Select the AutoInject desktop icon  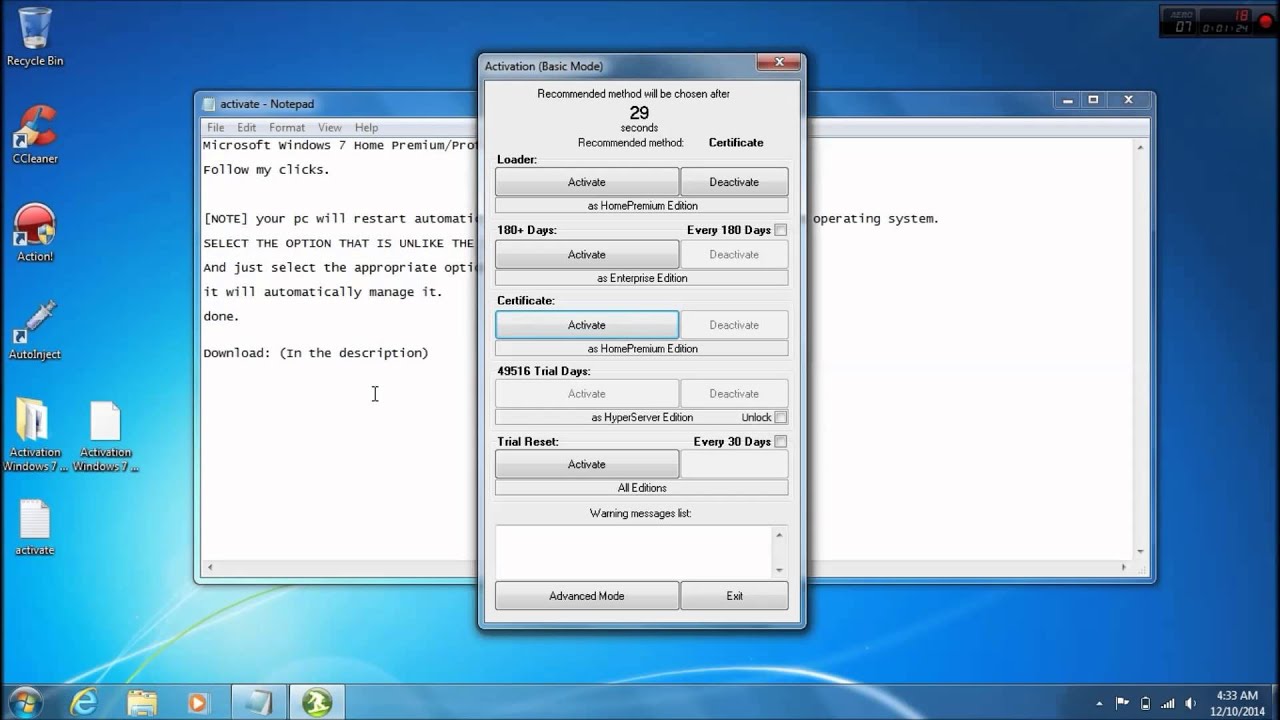point(34,331)
